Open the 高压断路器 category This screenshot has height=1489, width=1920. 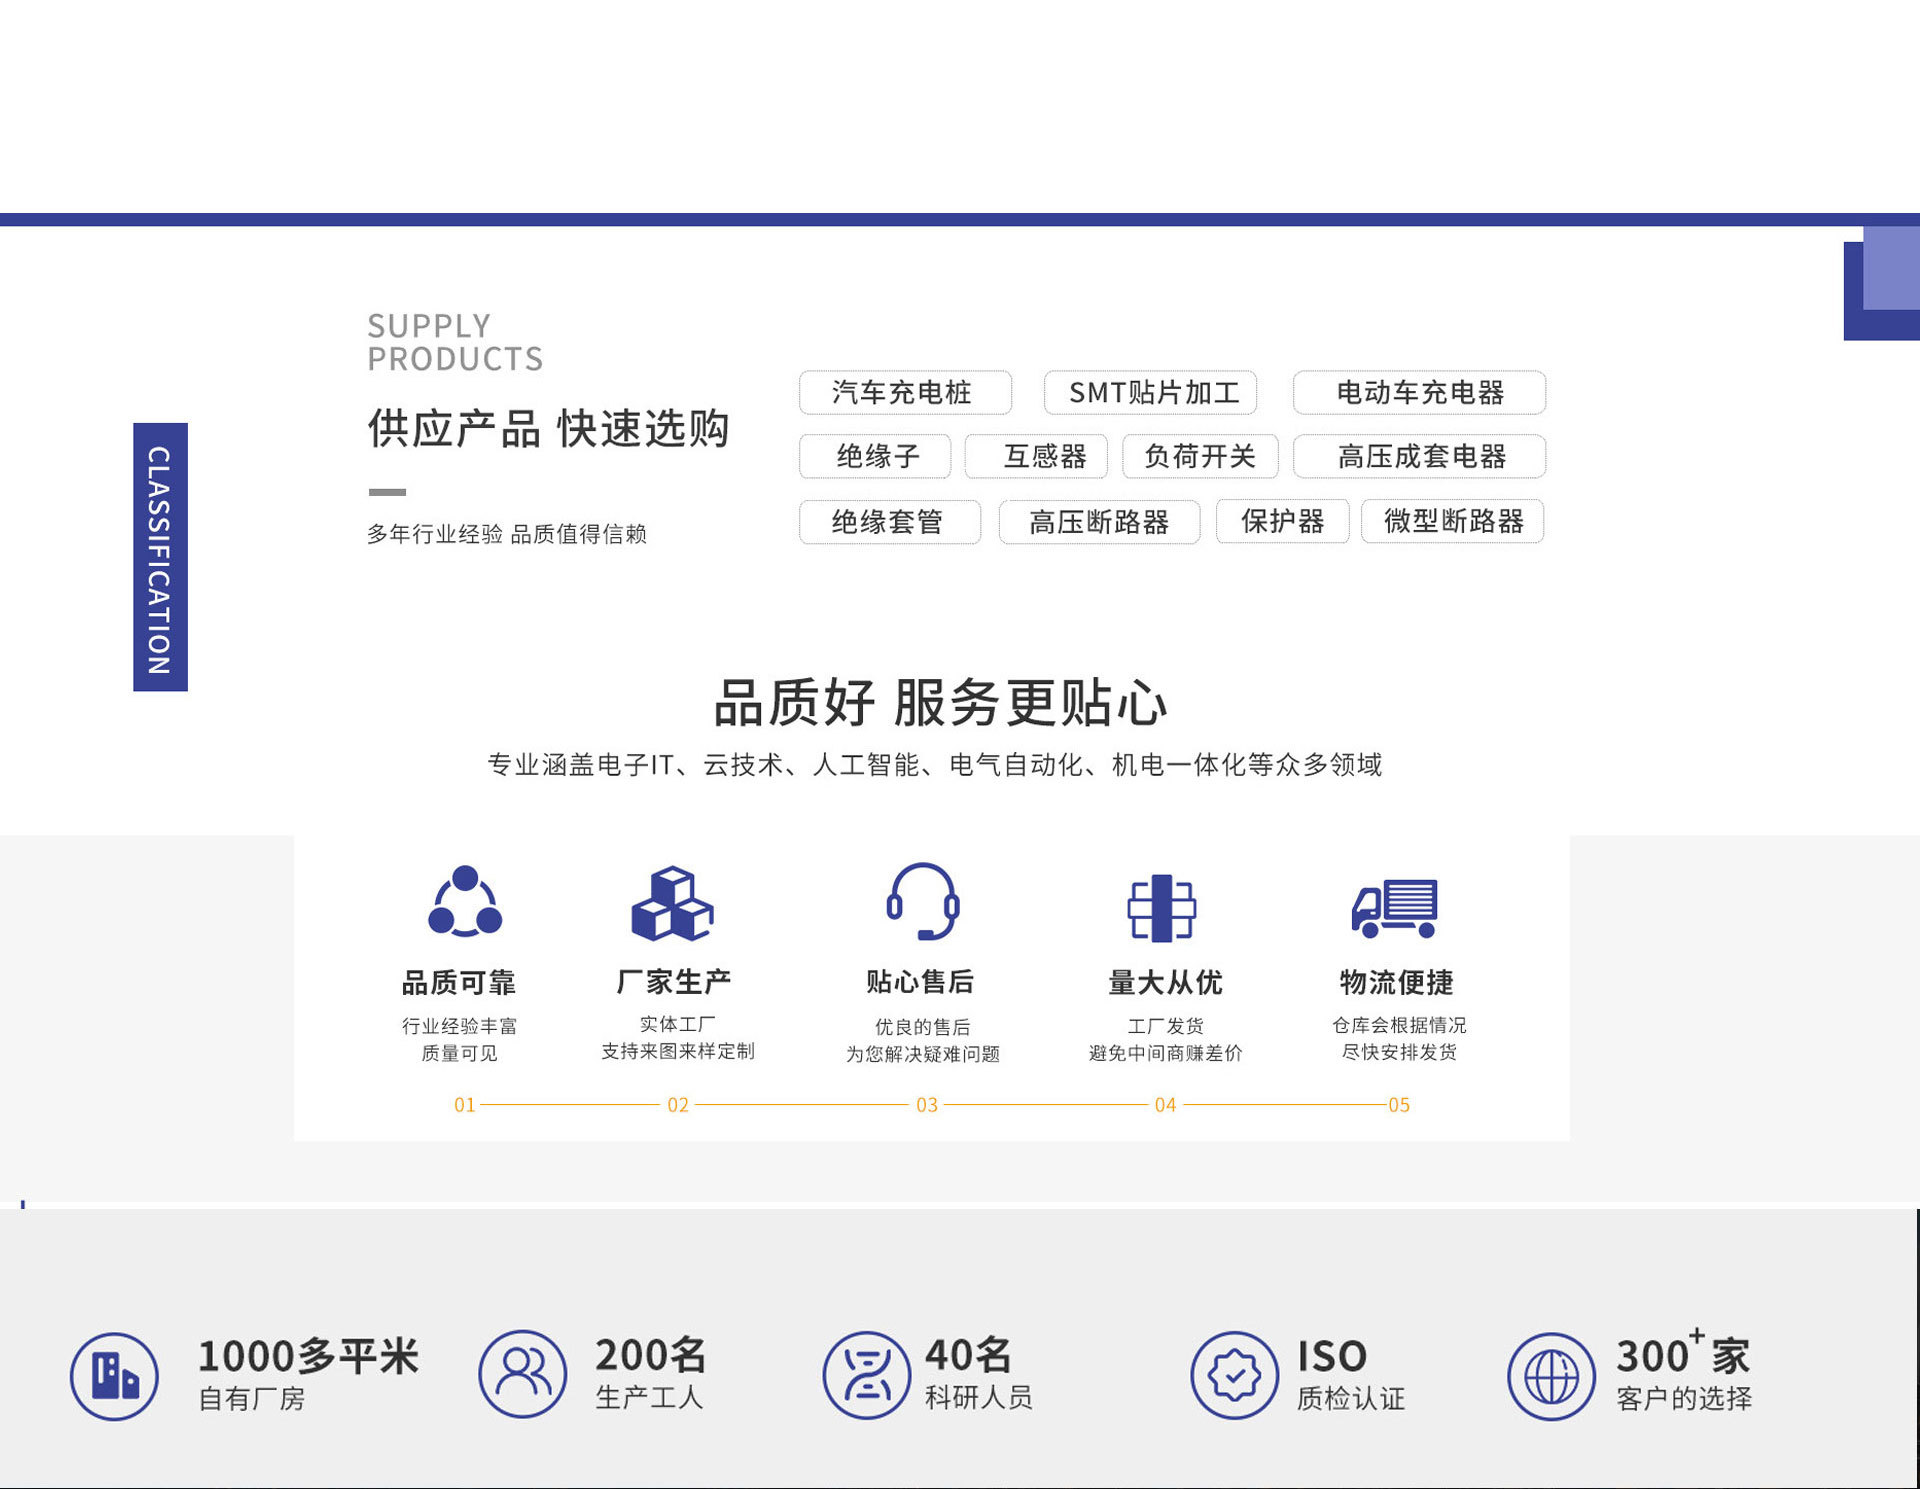(x=1099, y=522)
